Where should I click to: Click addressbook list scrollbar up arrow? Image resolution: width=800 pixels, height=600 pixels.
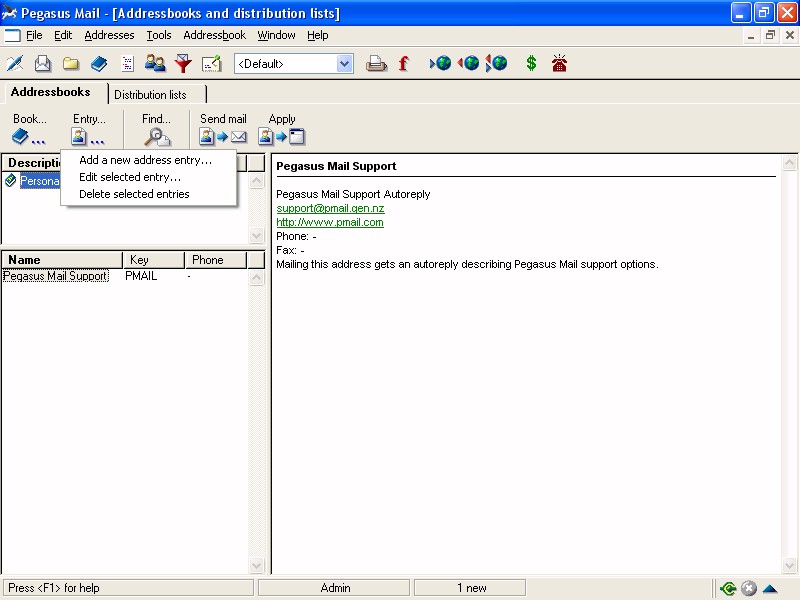click(257, 181)
